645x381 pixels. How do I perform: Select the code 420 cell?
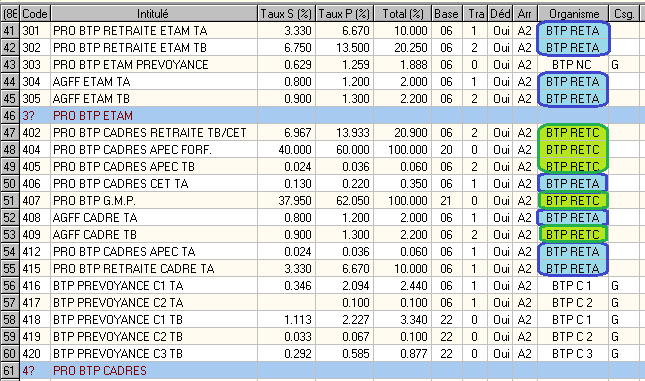coord(35,354)
